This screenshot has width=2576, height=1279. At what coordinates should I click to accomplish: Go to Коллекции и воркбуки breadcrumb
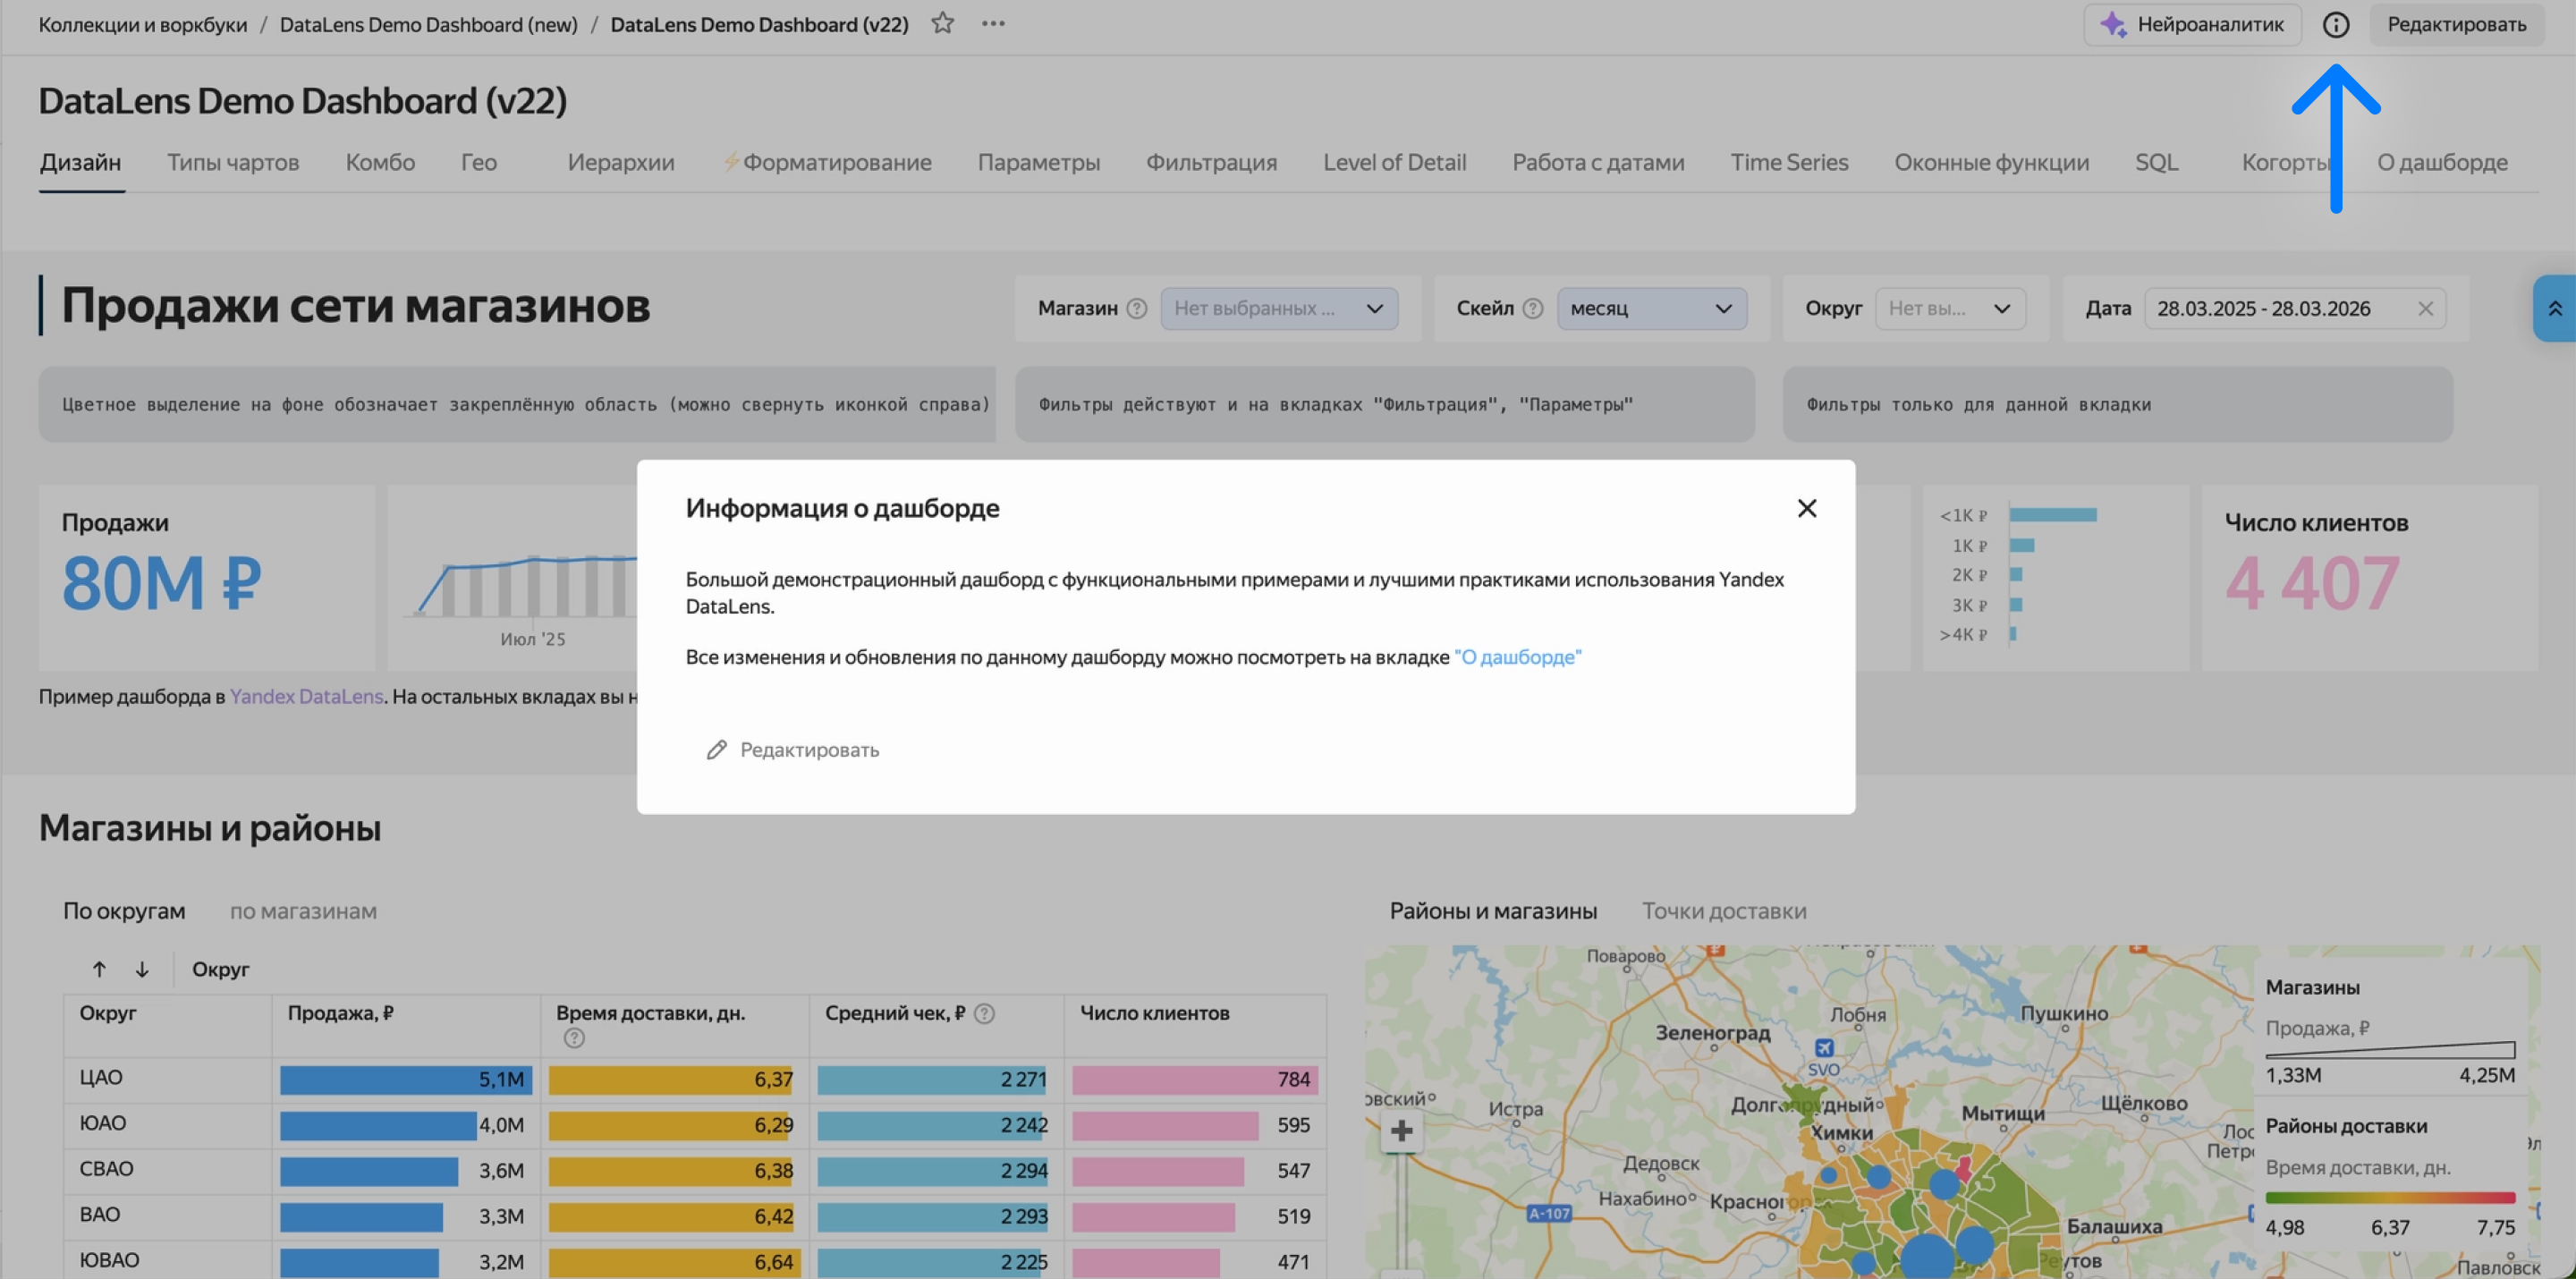[x=143, y=24]
